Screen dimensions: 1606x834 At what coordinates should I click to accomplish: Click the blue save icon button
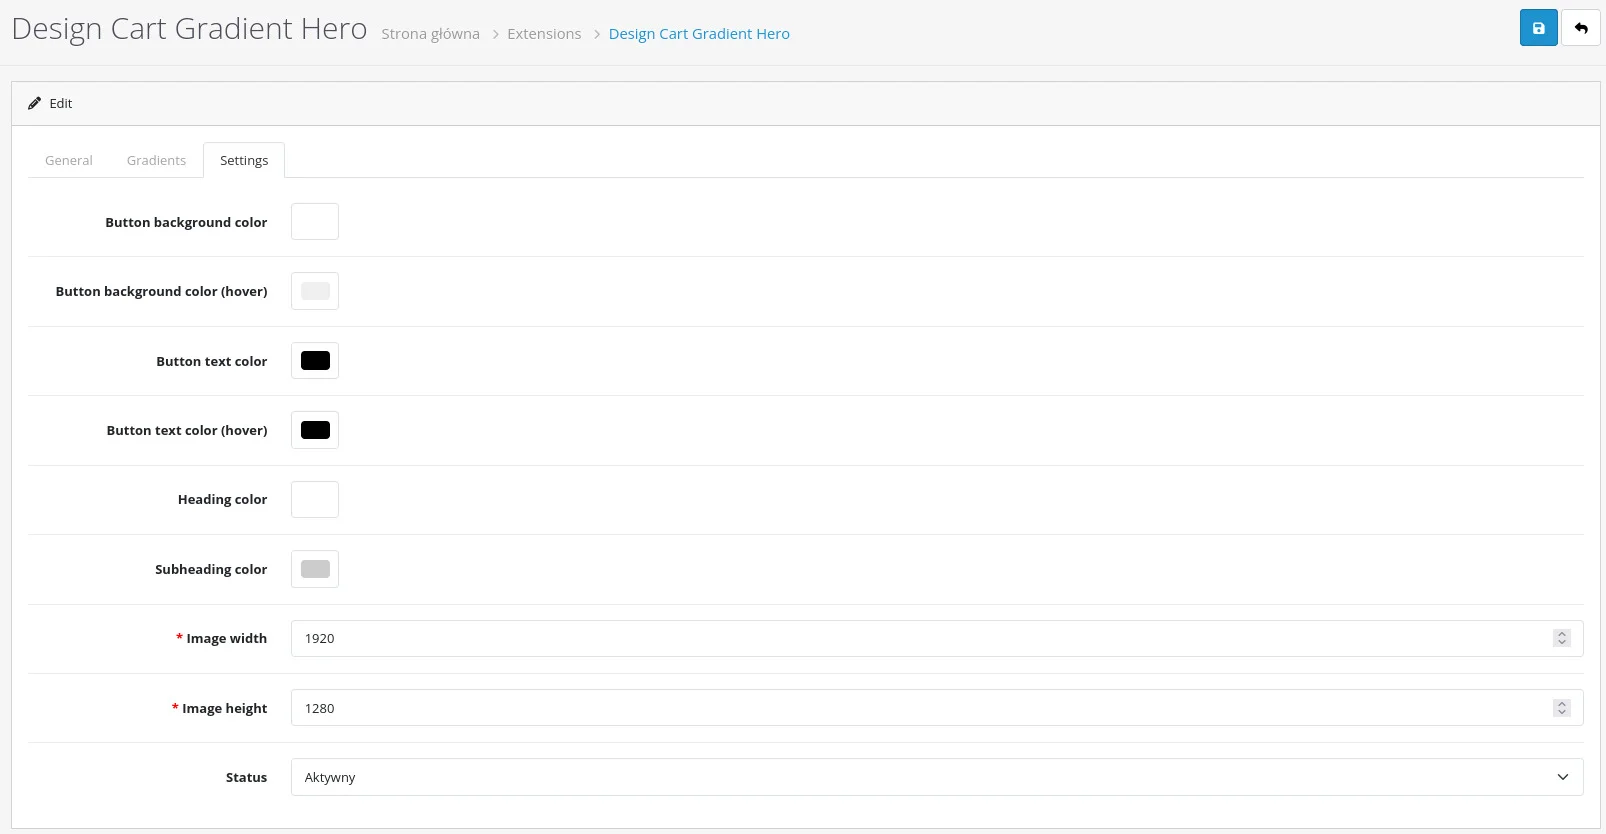[x=1538, y=28]
